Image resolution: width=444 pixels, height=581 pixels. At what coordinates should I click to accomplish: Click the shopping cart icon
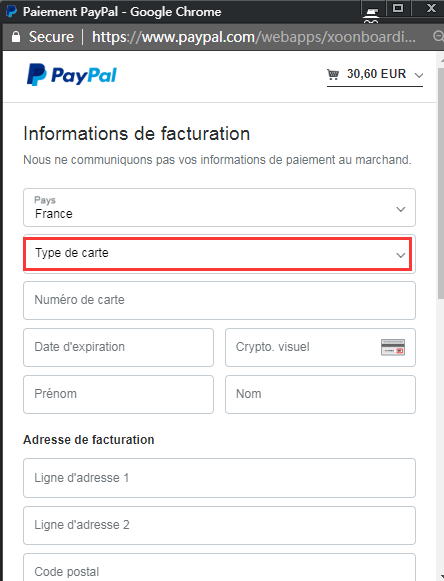[x=333, y=74]
